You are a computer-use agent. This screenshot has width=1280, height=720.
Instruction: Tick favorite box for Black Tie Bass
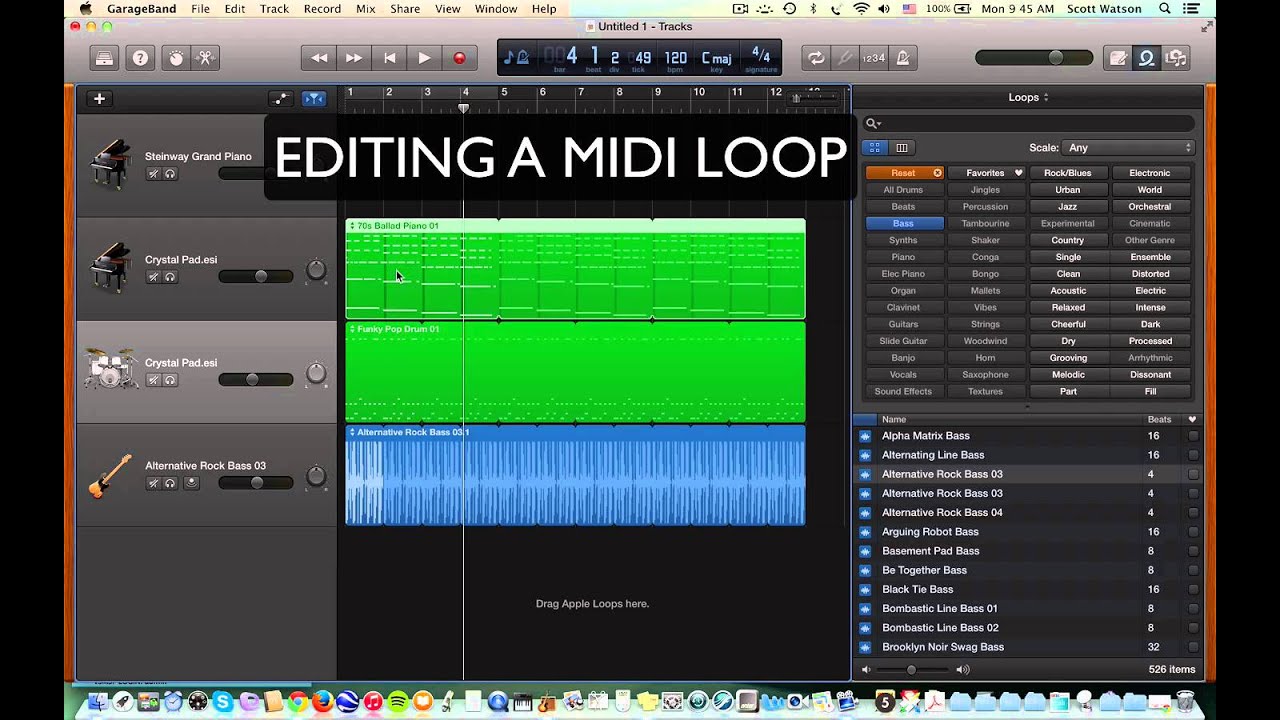point(1192,589)
